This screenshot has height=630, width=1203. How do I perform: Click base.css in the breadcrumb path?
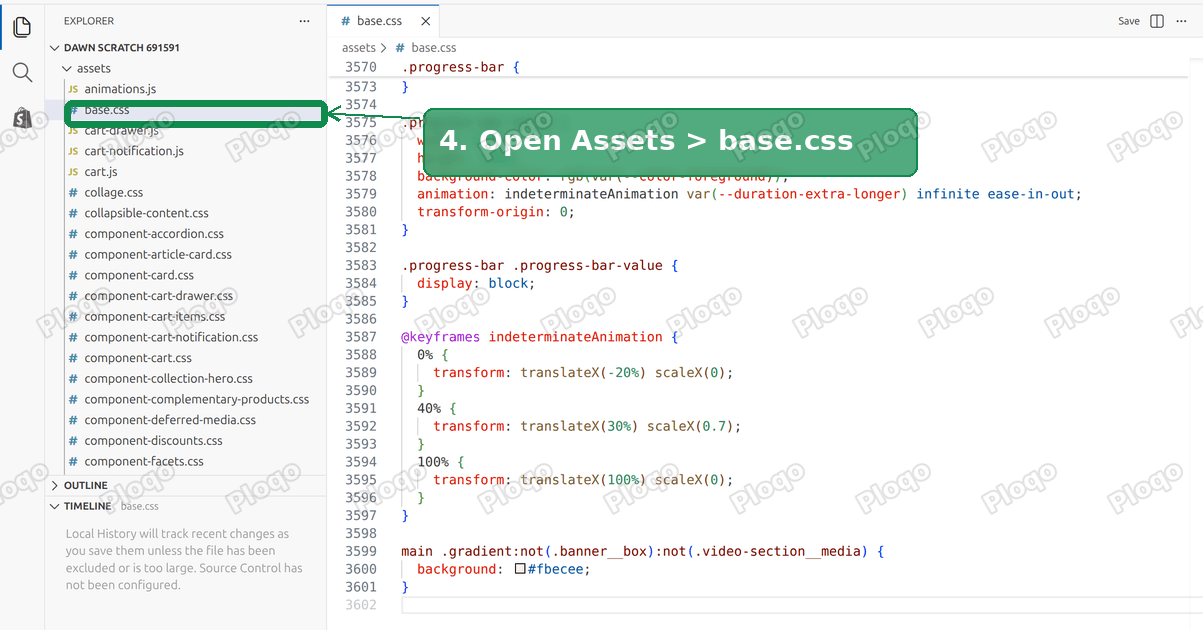(x=434, y=47)
